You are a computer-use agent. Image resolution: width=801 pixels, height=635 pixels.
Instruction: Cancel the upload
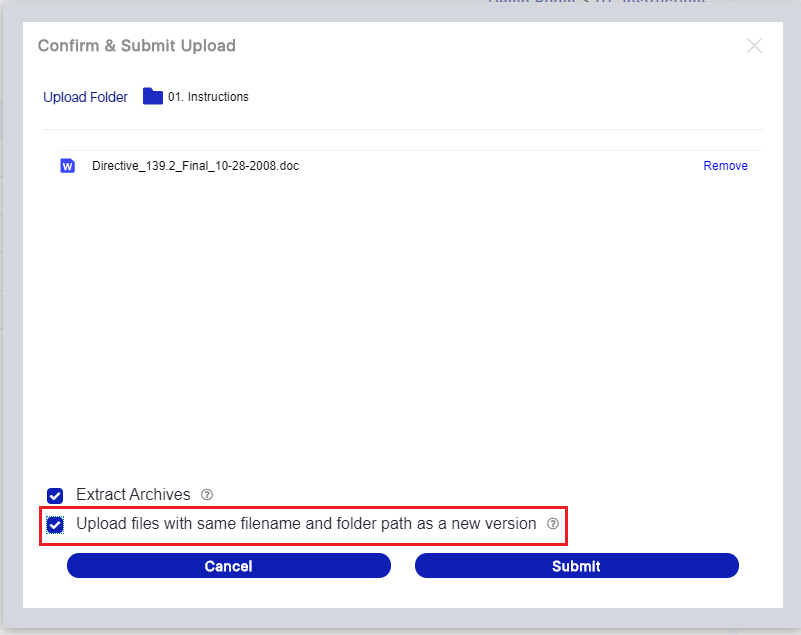(229, 566)
